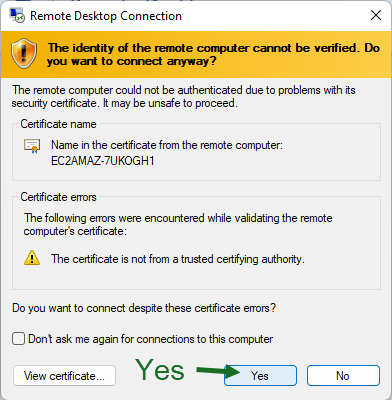Click the identity cannot be verified banner text

[213, 54]
